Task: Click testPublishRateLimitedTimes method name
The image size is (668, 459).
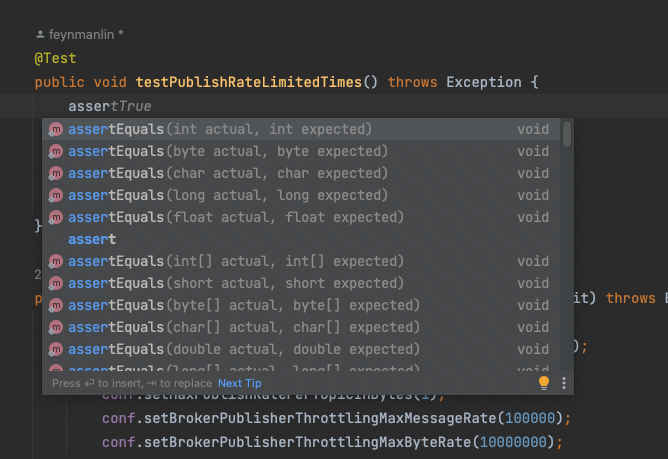Action: [x=248, y=82]
